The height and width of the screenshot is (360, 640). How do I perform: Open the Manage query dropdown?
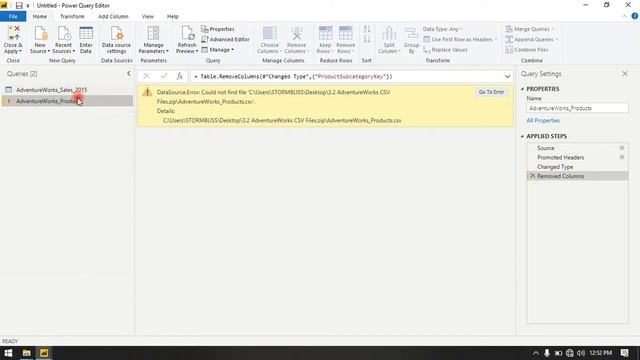coord(218,50)
